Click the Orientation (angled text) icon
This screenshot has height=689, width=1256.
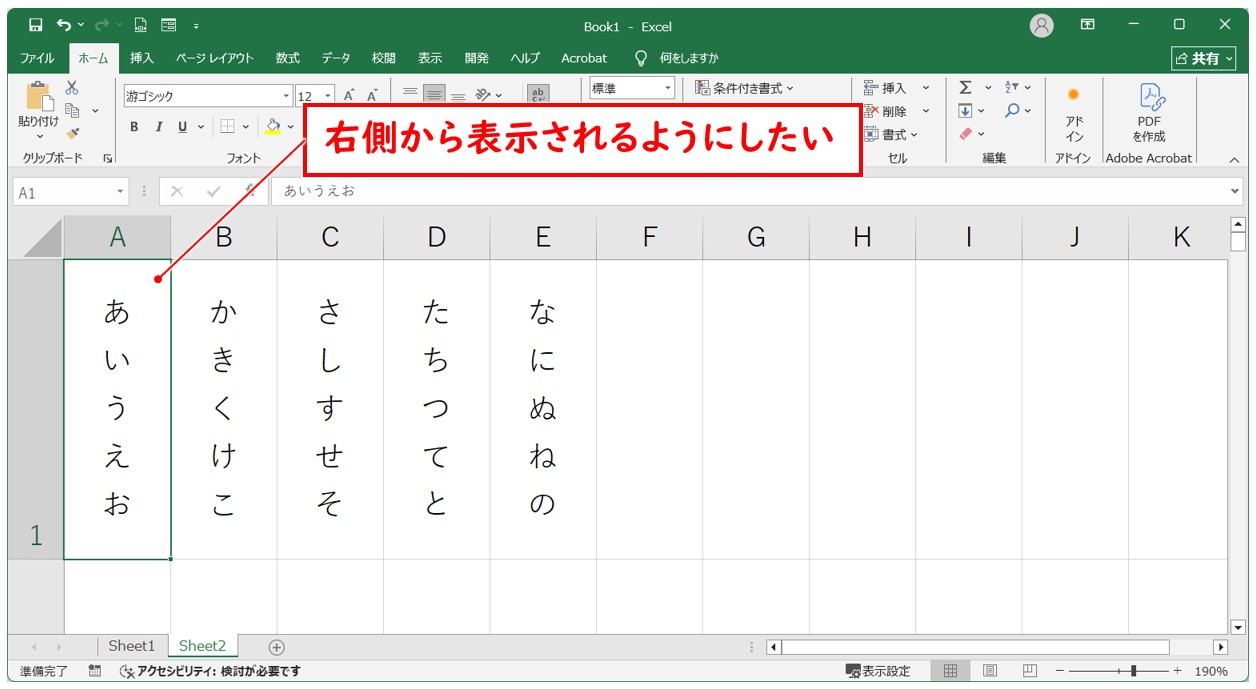click(484, 95)
